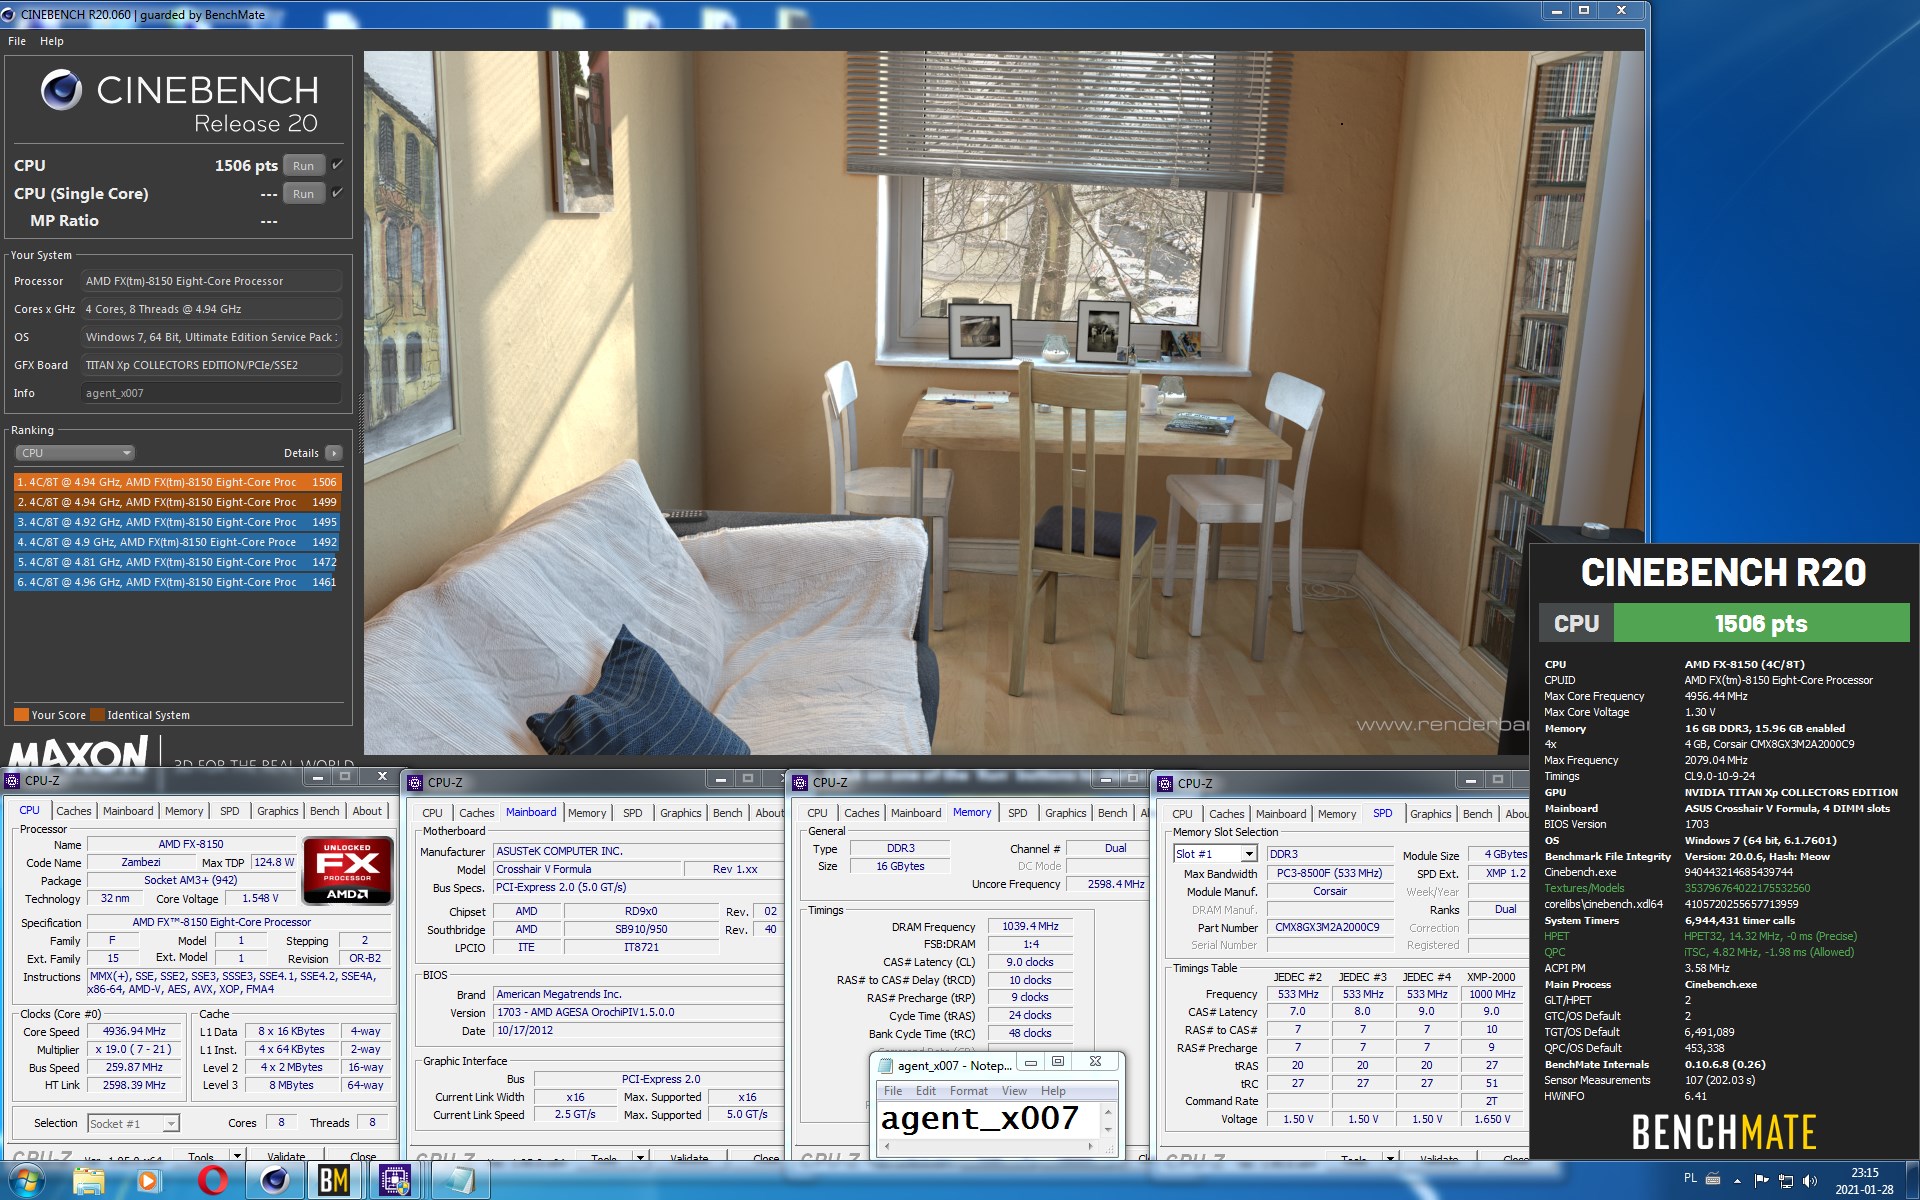Image resolution: width=1920 pixels, height=1200 pixels.
Task: Select Memory tab in first CPU-Z window
Action: point(184,811)
